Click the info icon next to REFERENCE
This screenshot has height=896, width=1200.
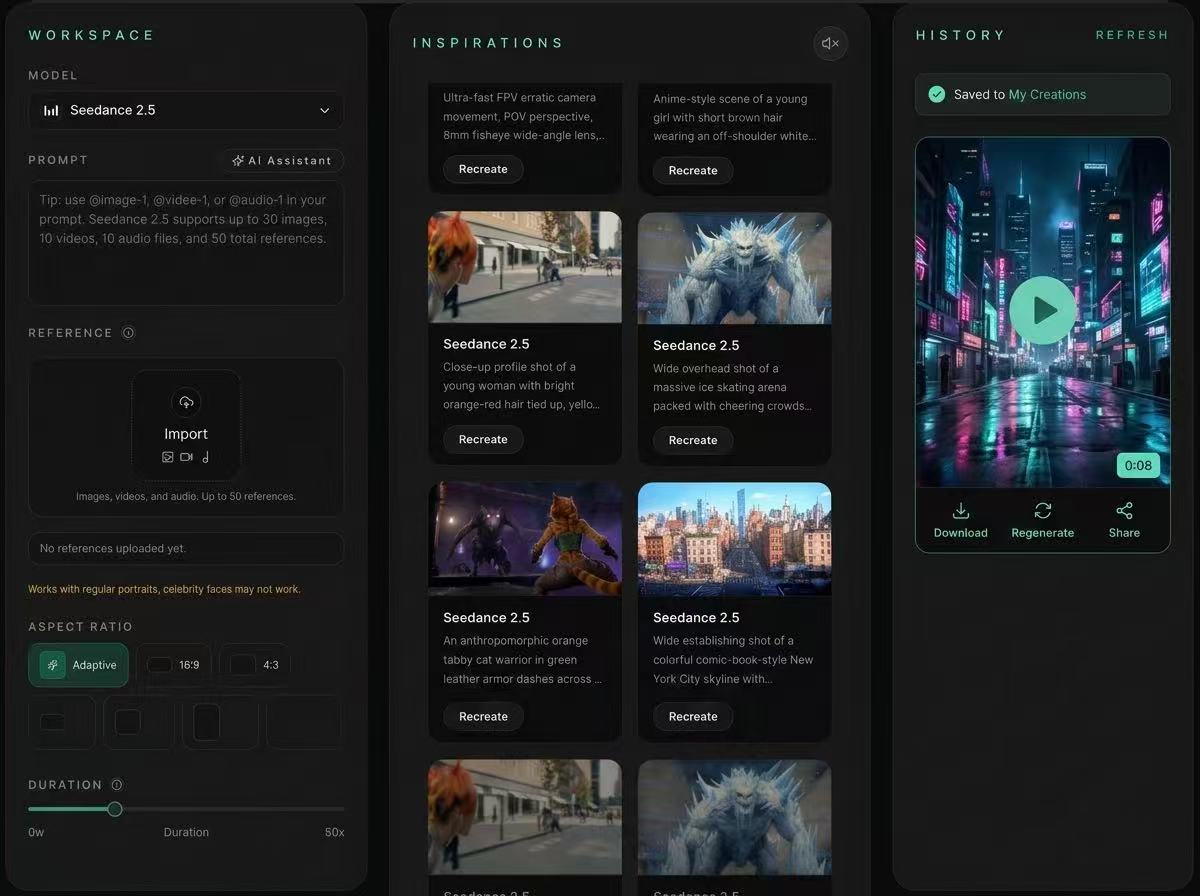128,333
